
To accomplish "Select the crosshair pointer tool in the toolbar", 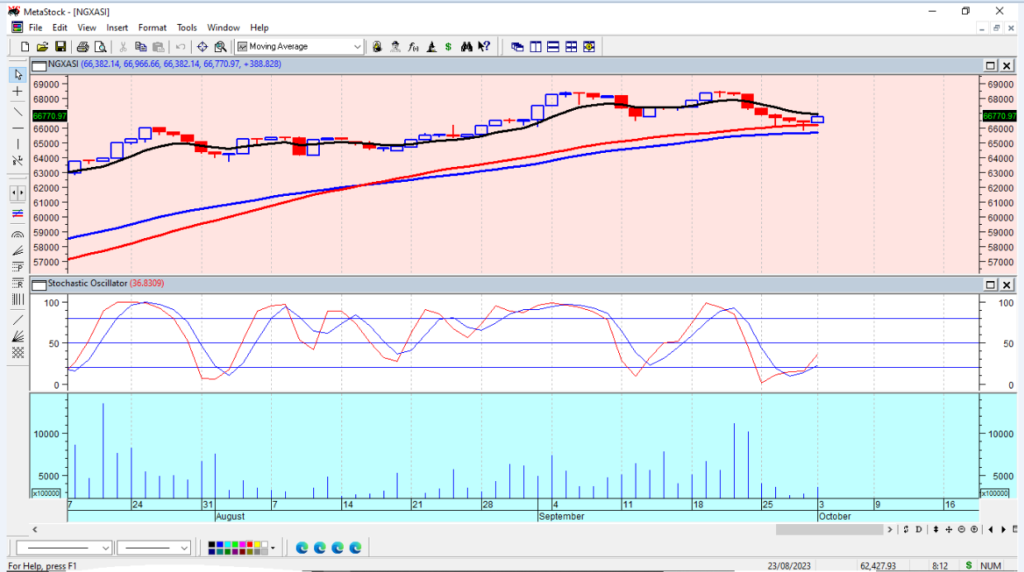I will pos(201,47).
